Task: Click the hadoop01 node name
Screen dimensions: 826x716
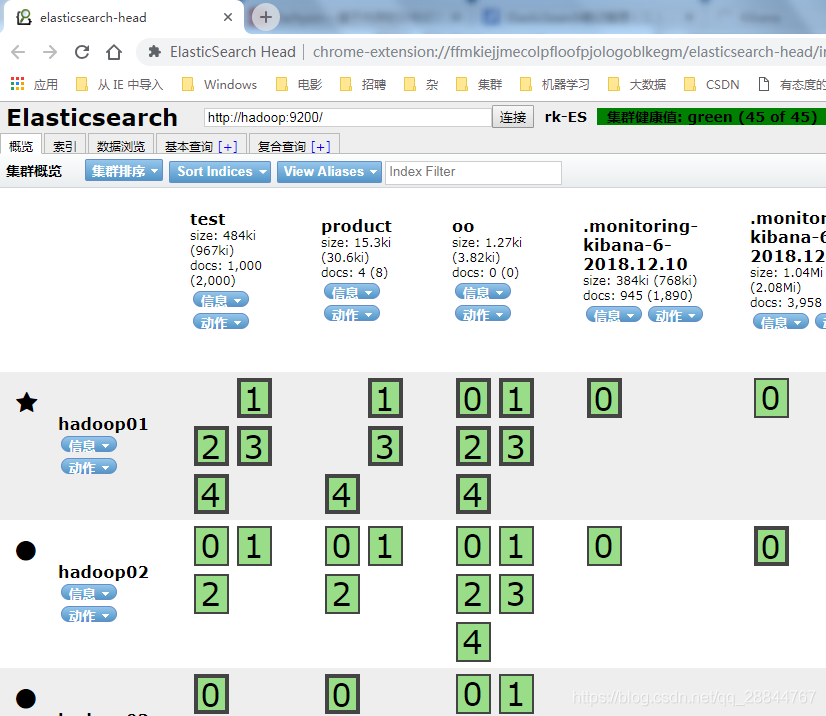Action: point(103,424)
